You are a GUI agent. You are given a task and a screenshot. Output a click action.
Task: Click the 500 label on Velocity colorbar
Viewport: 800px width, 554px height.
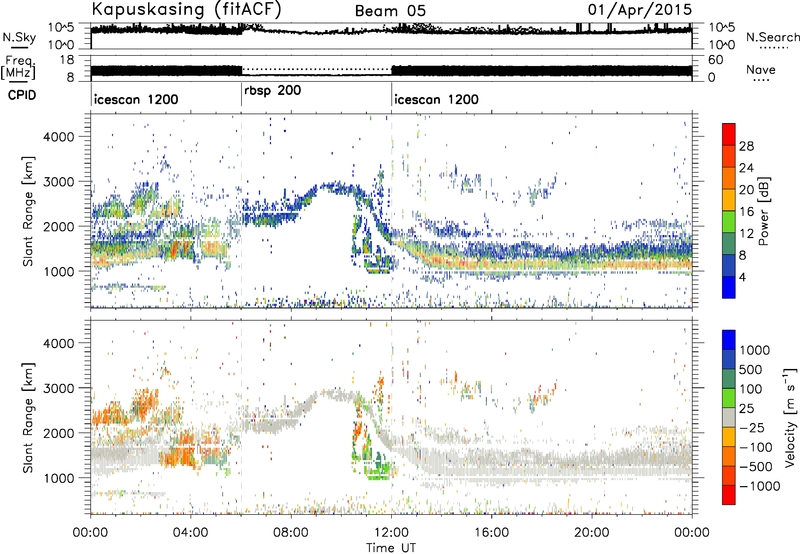[x=751, y=369]
